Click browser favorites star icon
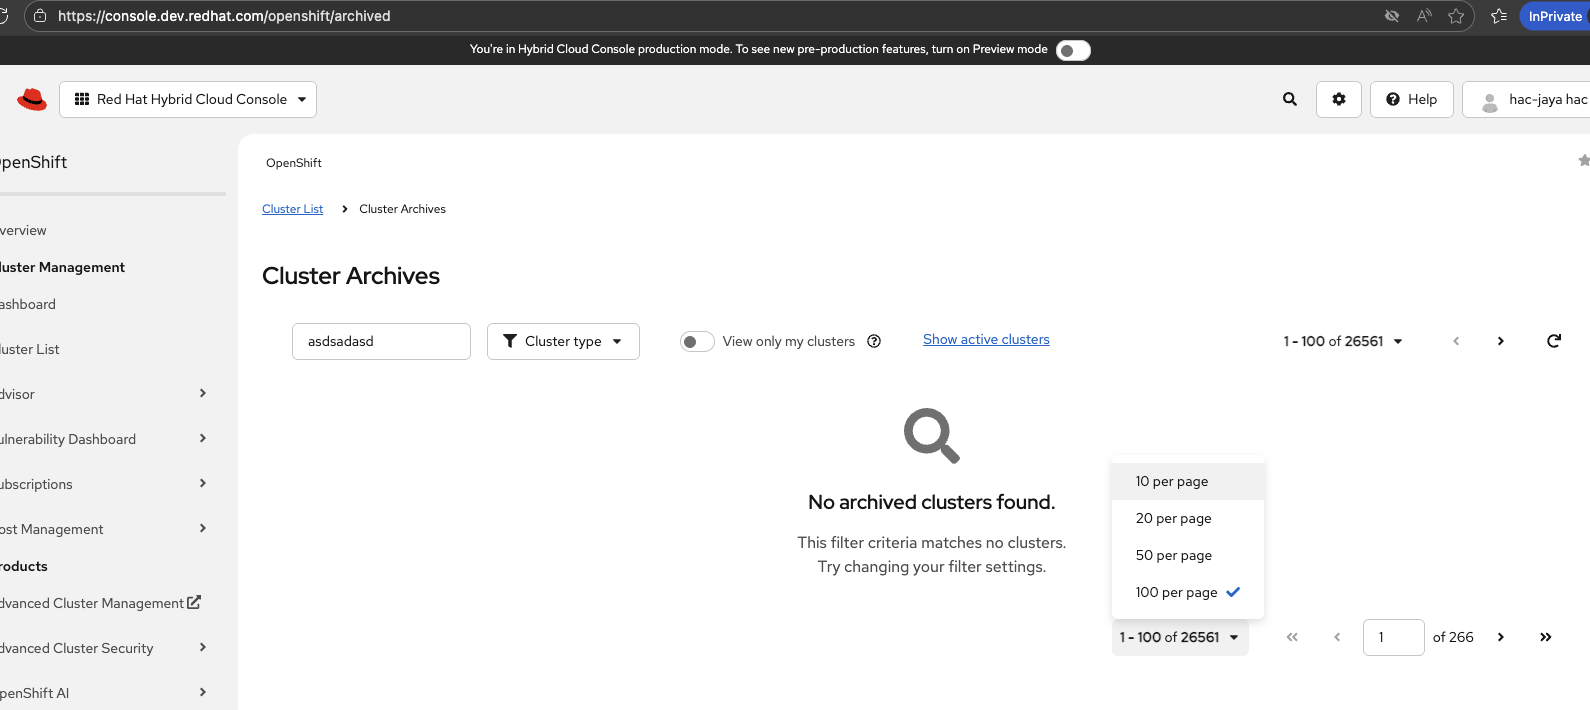The width and height of the screenshot is (1590, 710). click(1456, 16)
